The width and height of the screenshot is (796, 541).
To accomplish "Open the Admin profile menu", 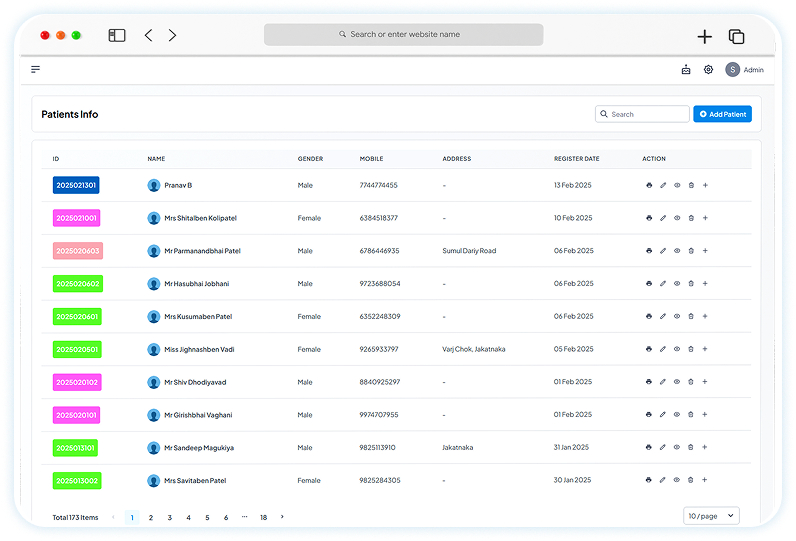I will 744,70.
